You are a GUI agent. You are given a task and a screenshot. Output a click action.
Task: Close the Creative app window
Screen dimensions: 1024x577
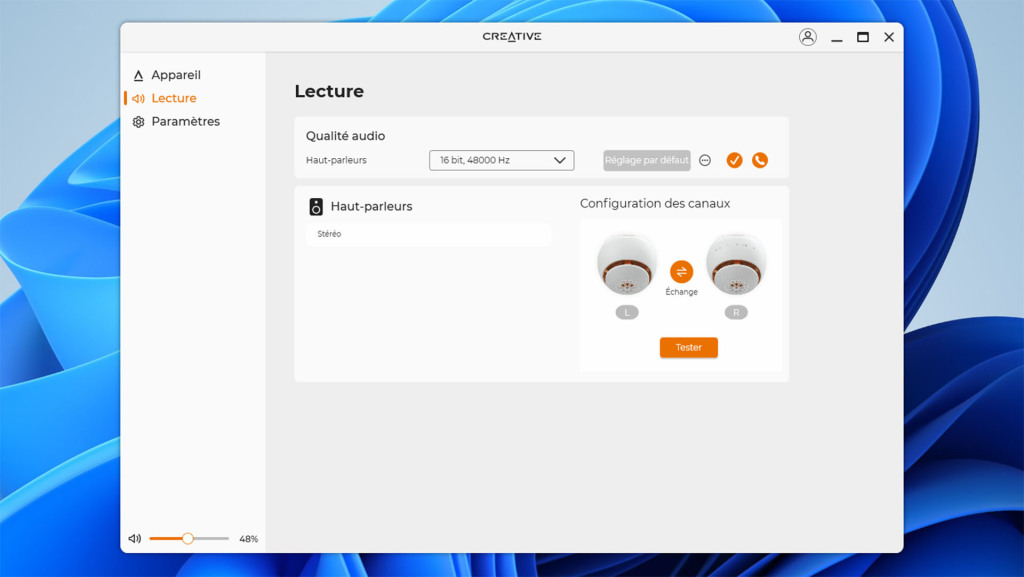click(889, 37)
